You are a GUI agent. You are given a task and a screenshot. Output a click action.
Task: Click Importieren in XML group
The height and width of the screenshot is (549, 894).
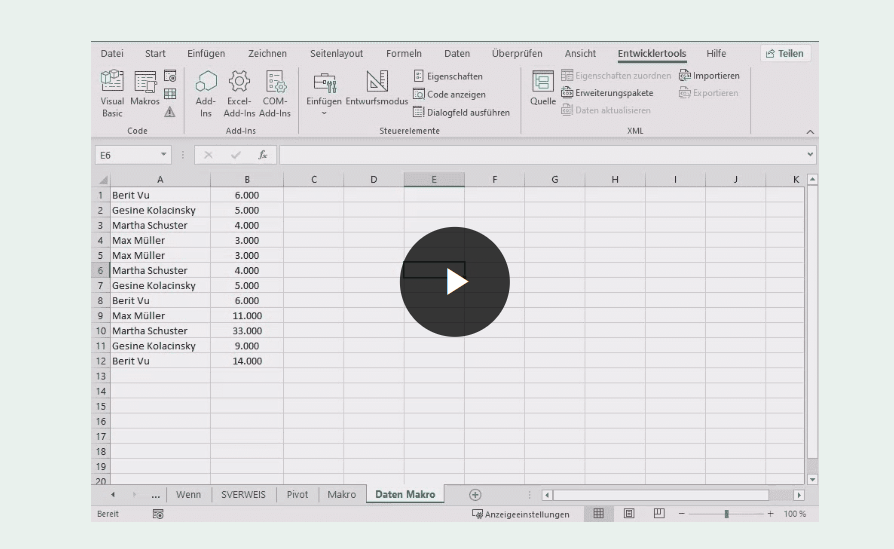[x=709, y=76]
